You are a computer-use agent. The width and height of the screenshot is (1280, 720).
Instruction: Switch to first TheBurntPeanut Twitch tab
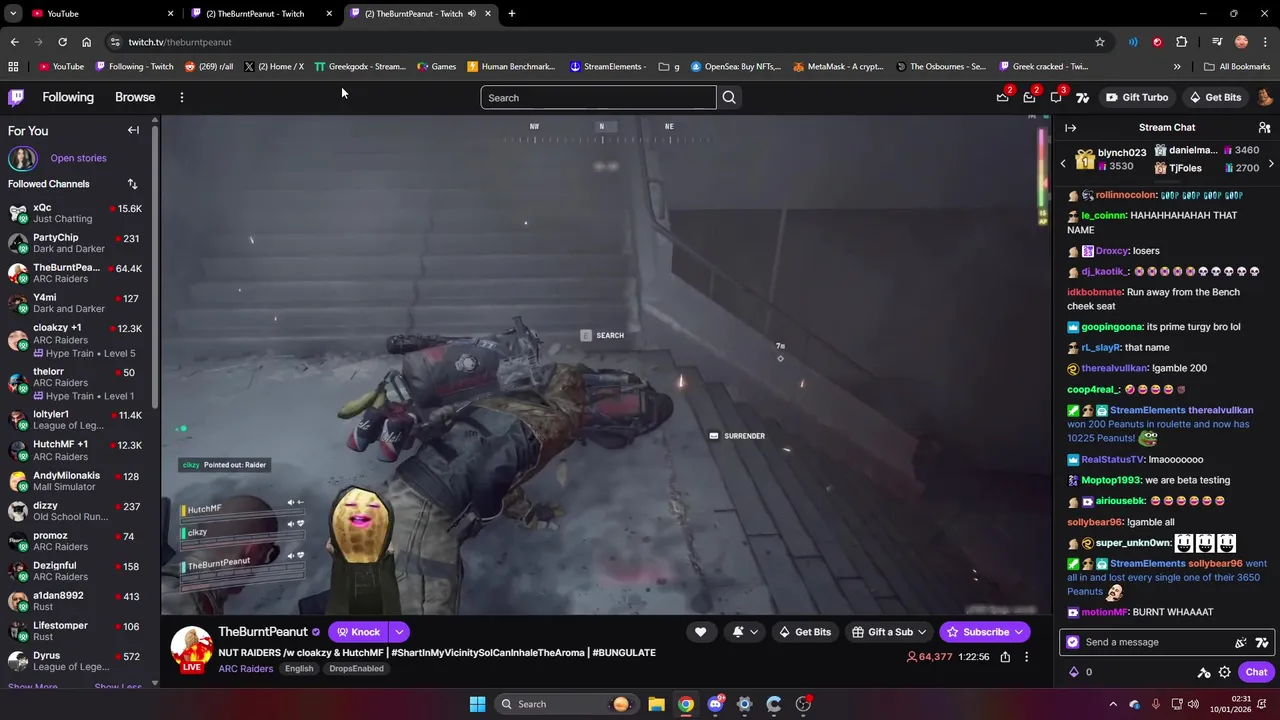262,13
